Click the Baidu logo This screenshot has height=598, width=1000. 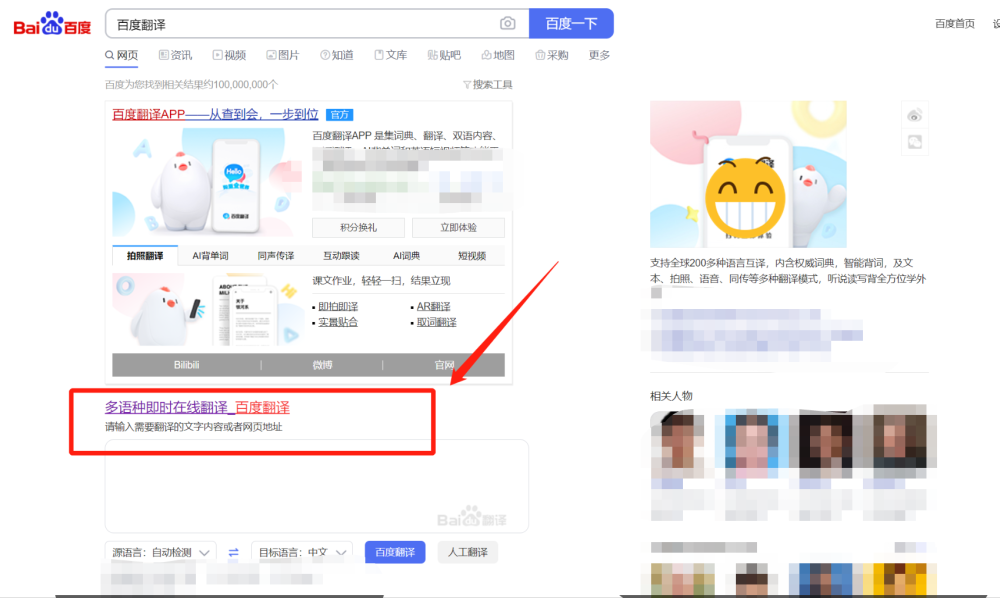coord(52,24)
